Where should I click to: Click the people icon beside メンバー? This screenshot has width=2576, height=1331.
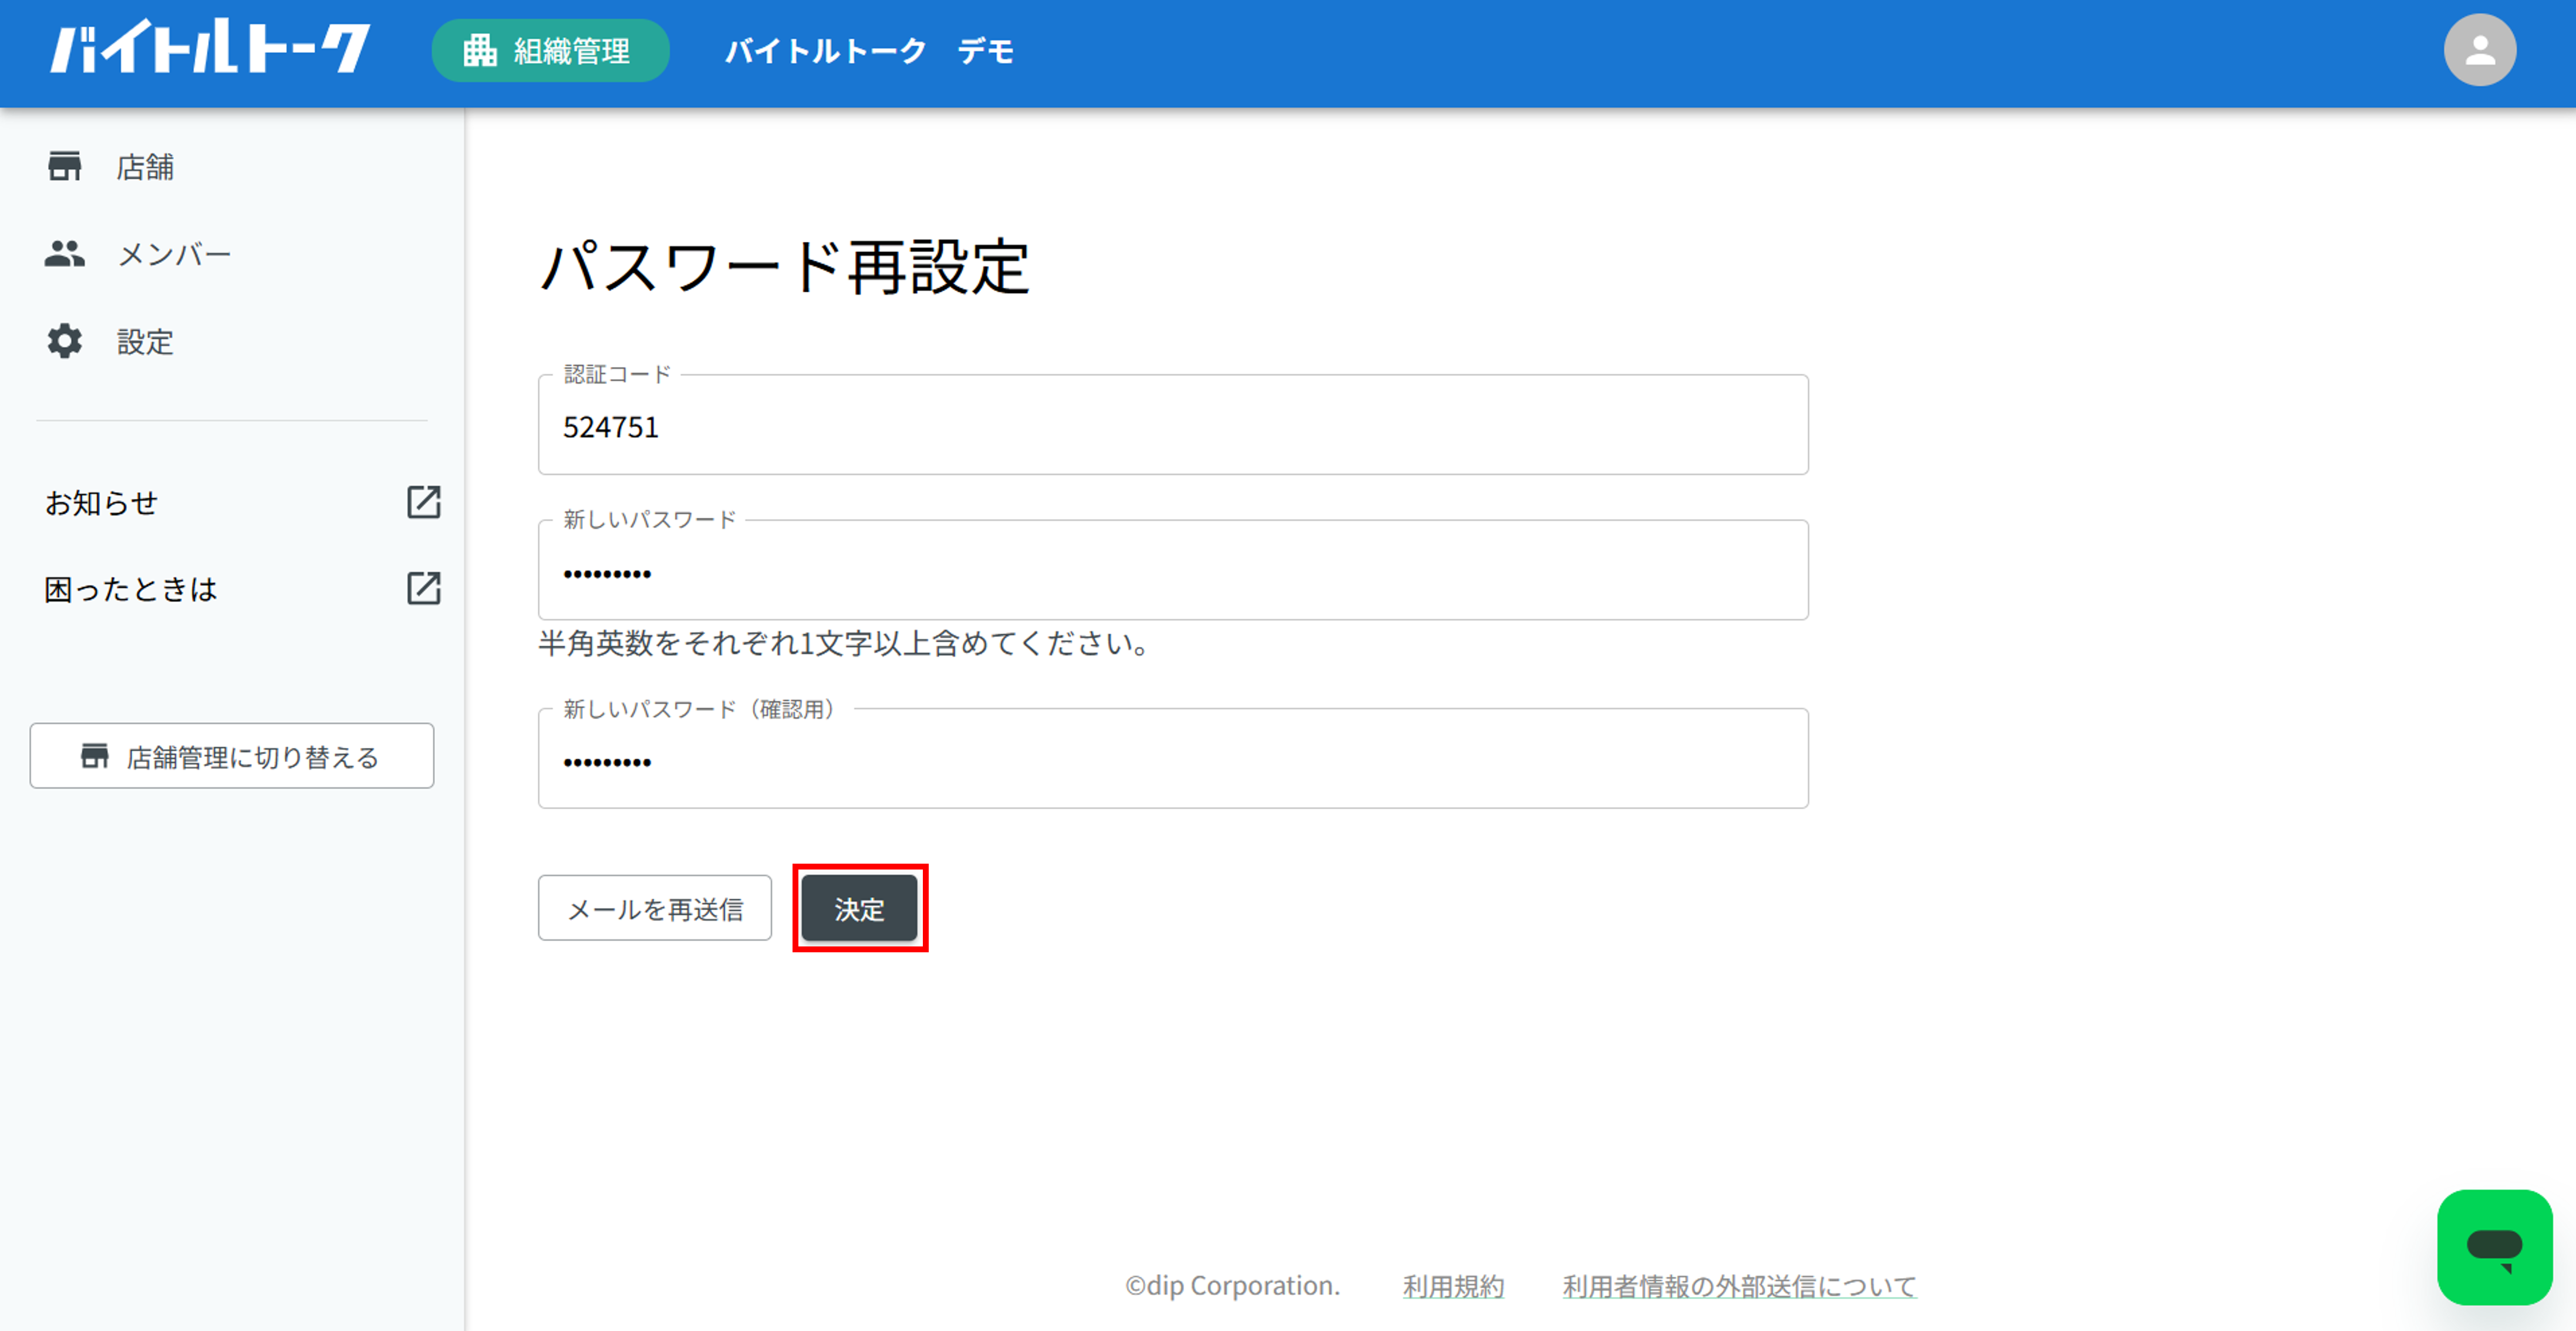65,254
